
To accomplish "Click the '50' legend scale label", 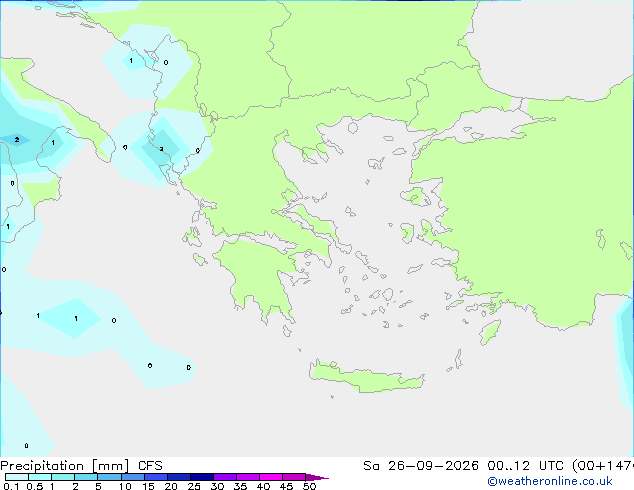I will (309, 486).
